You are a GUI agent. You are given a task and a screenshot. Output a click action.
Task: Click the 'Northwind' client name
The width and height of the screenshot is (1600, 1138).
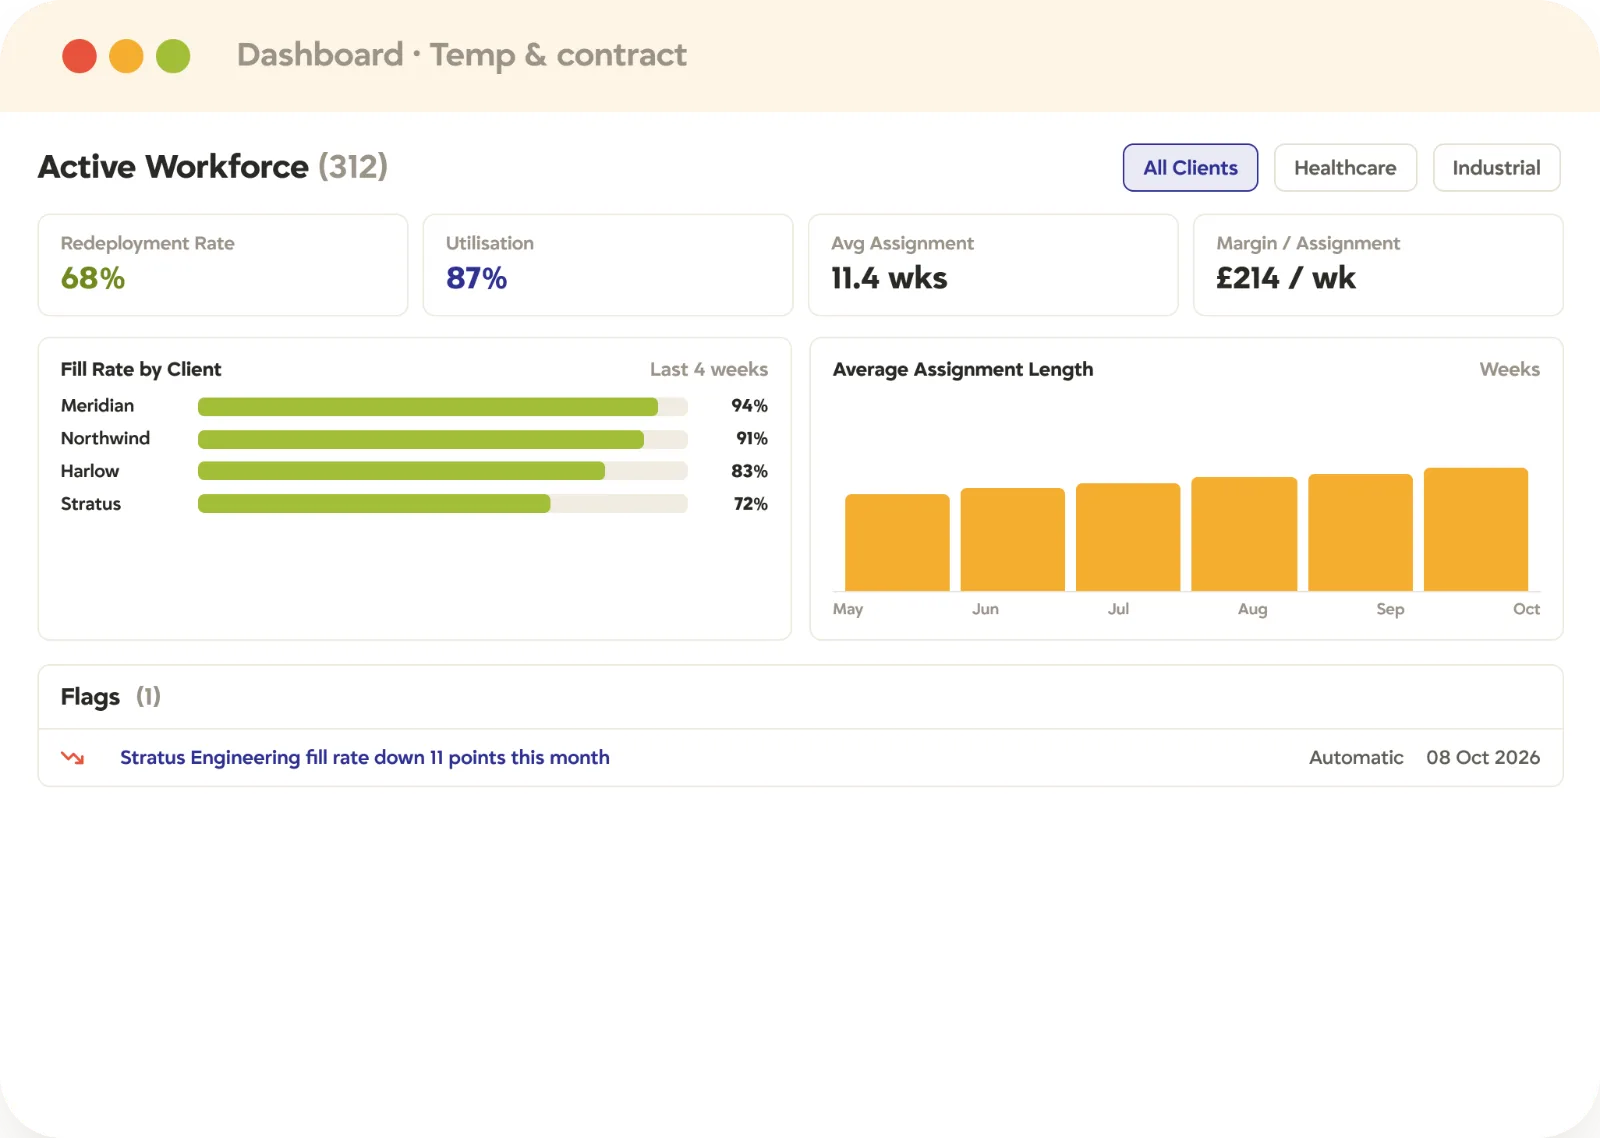point(105,439)
